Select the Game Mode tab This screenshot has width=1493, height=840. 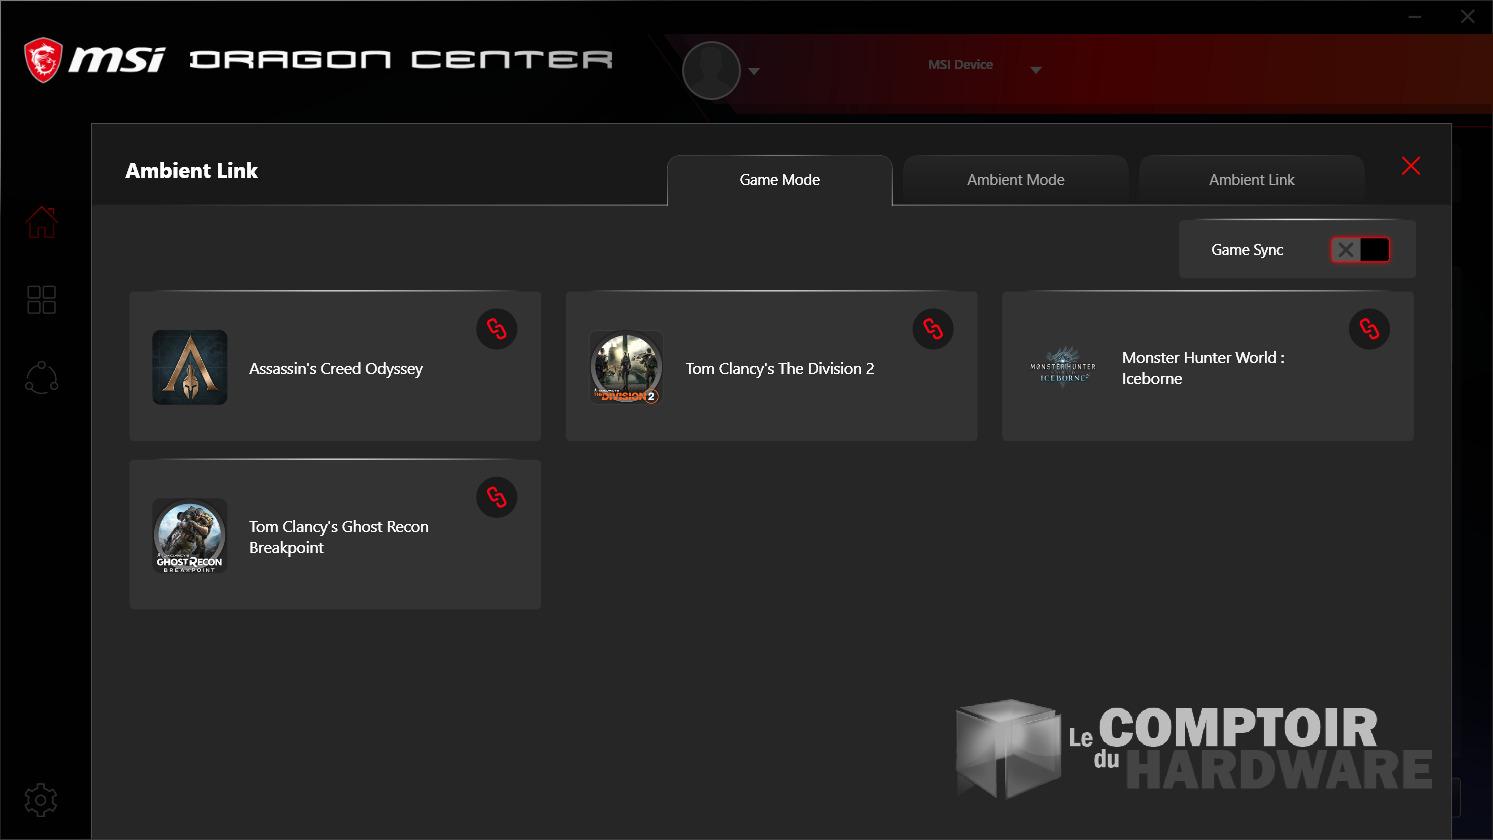click(779, 180)
